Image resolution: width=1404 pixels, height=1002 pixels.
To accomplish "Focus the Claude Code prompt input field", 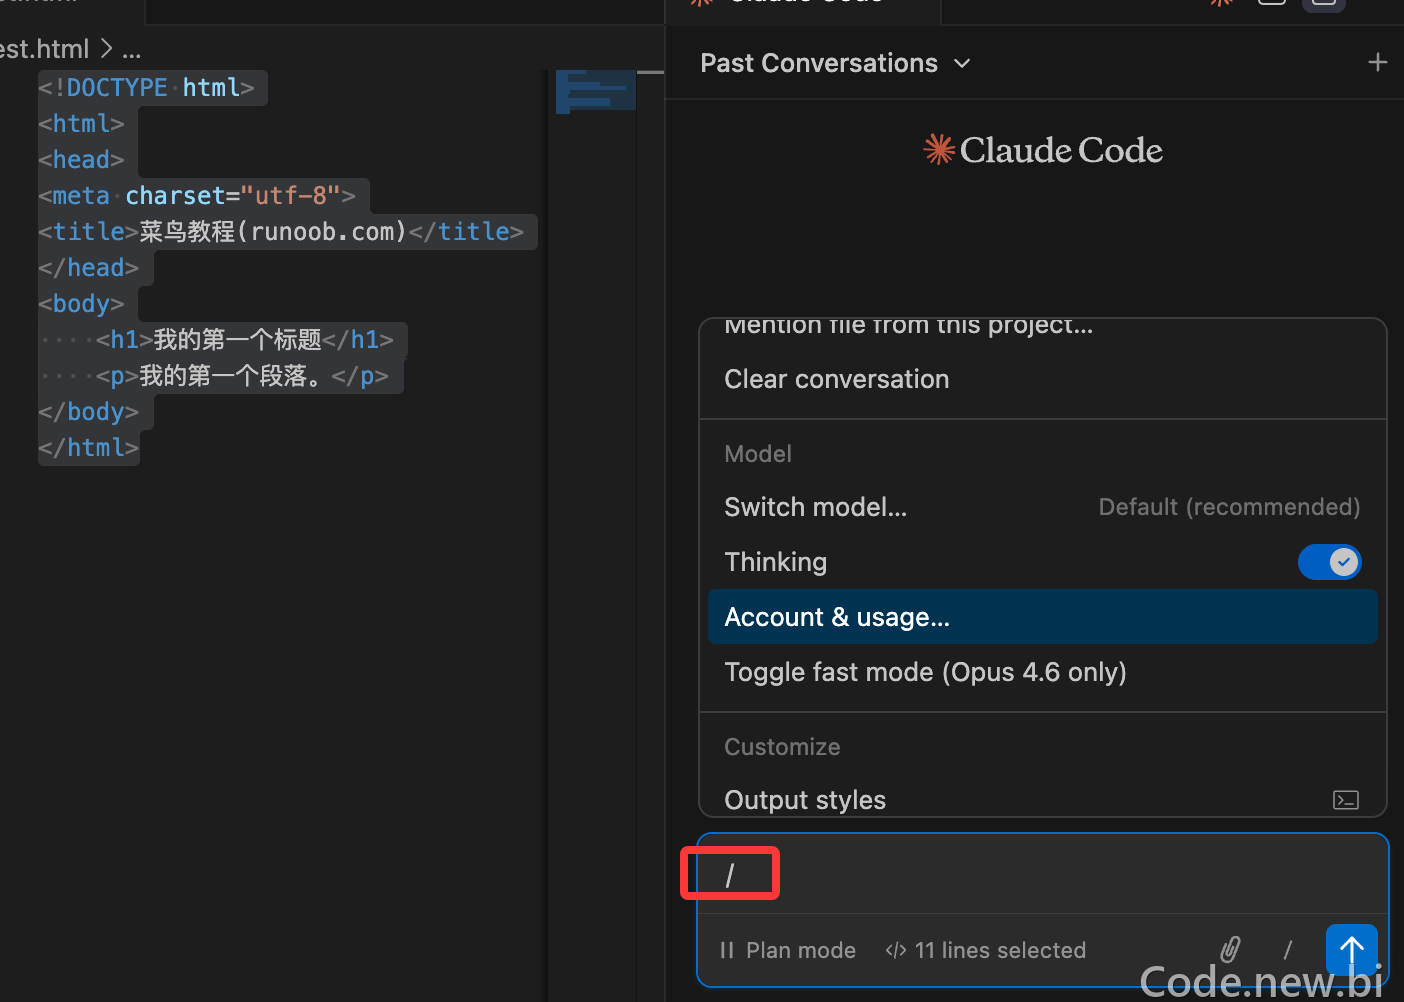I will (1042, 875).
